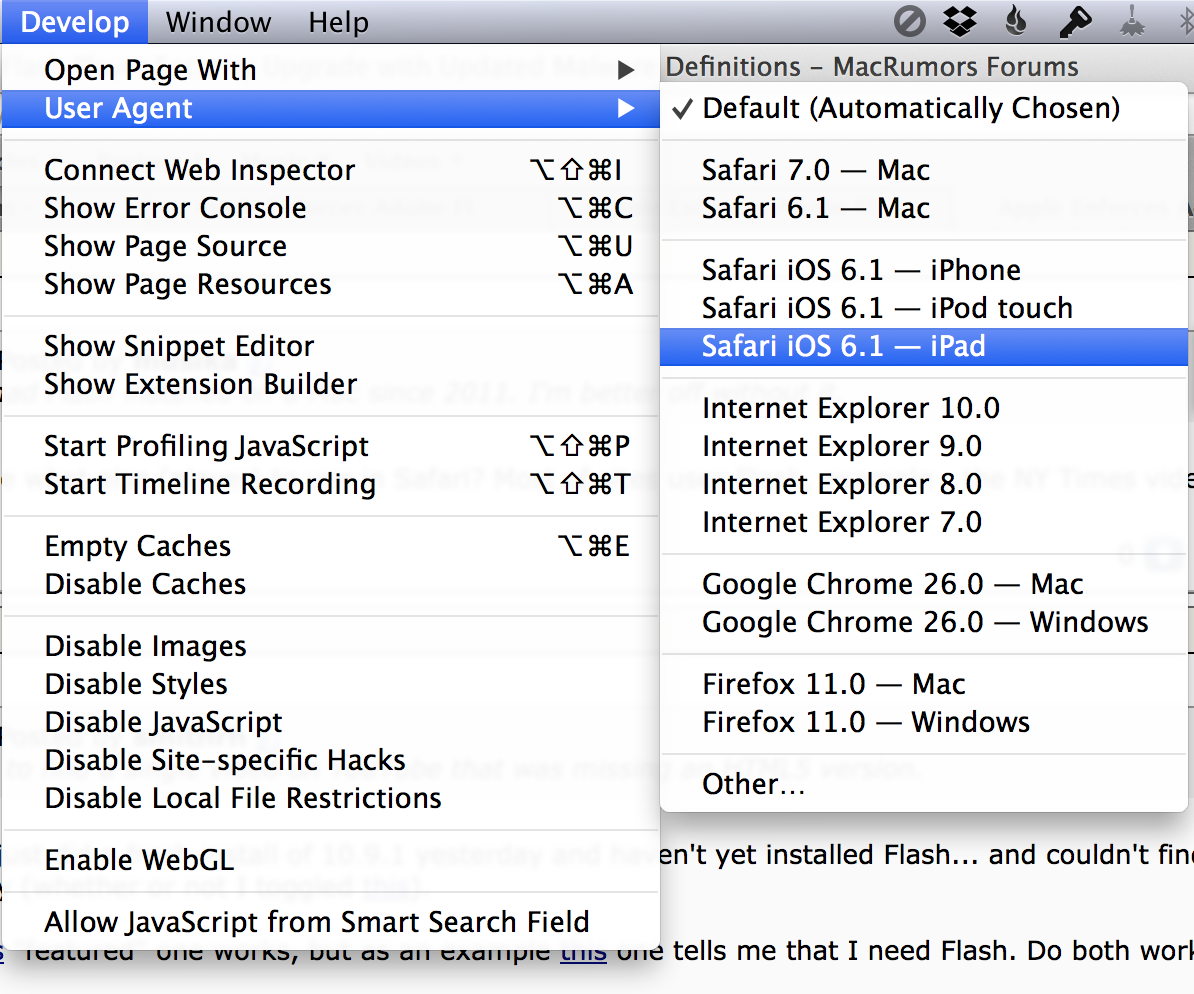Toggle Disable Caches option
This screenshot has width=1194, height=994.
point(145,584)
